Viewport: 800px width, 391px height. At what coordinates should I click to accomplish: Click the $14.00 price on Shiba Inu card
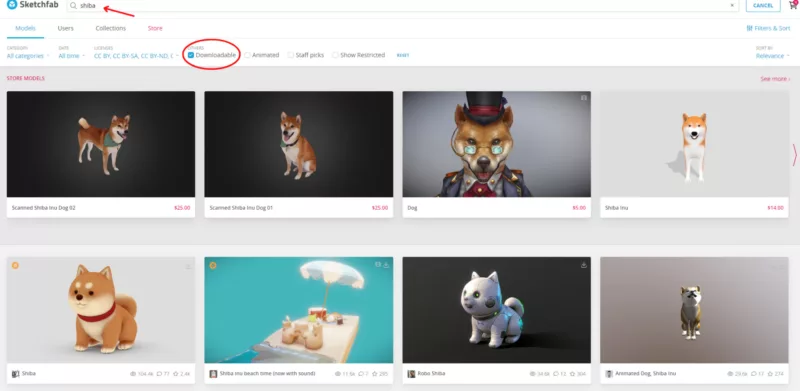pos(776,208)
